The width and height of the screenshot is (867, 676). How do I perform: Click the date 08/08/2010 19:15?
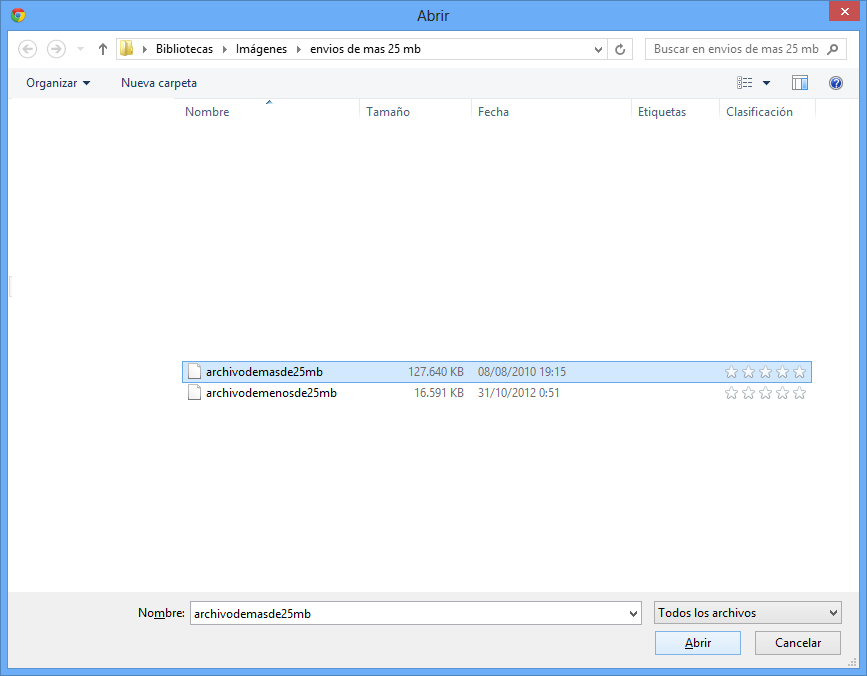point(521,372)
